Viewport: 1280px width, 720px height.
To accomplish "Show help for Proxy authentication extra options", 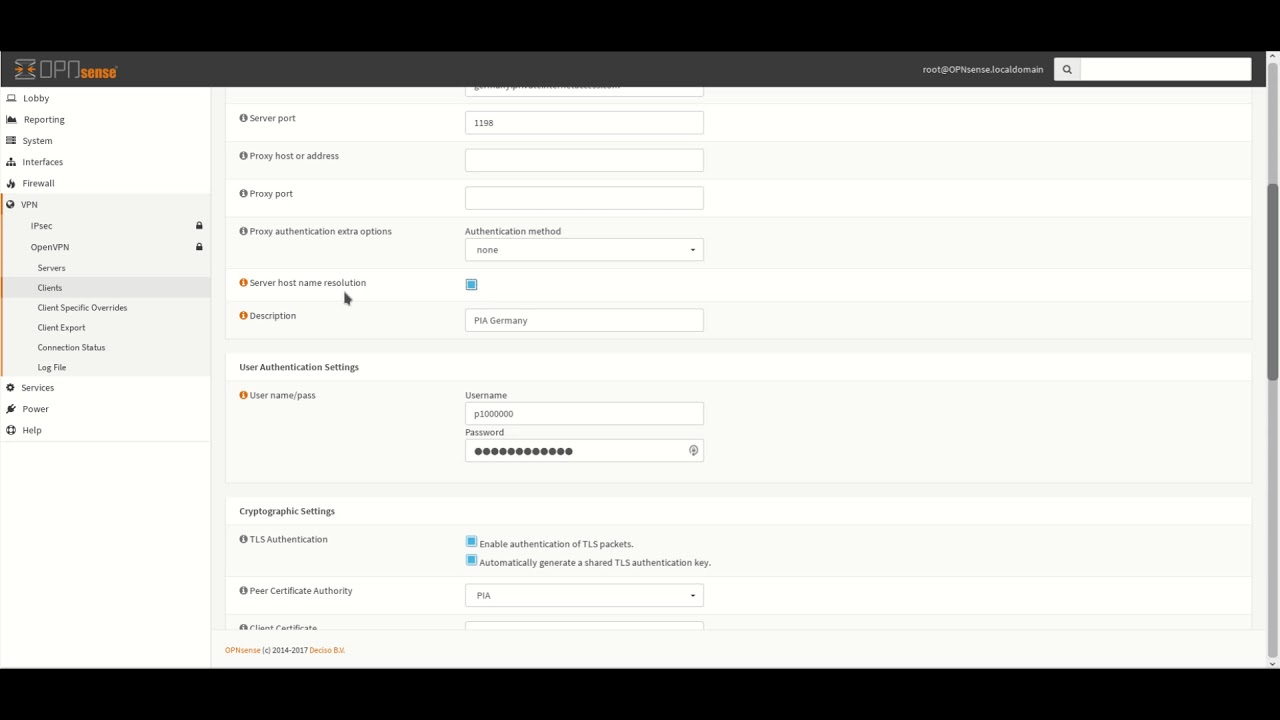I will tap(243, 231).
